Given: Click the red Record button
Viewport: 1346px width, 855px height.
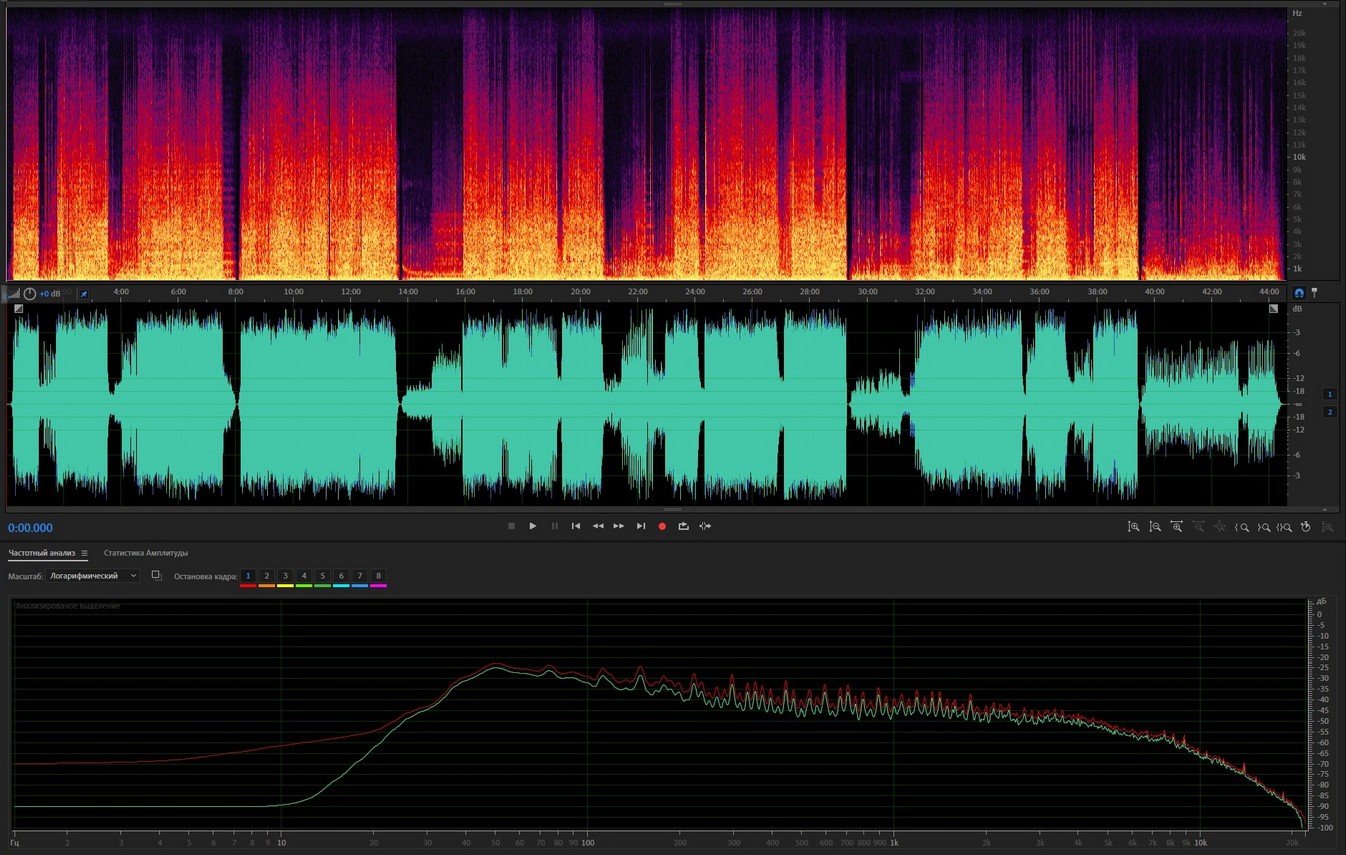Looking at the screenshot, I should 662,526.
